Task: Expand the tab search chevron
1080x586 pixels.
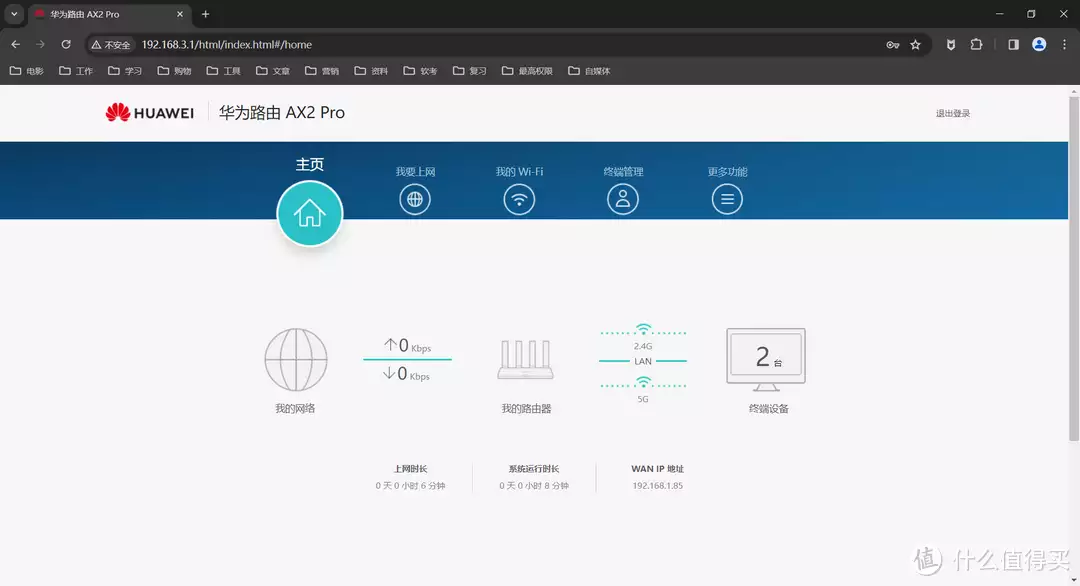Action: tap(14, 14)
